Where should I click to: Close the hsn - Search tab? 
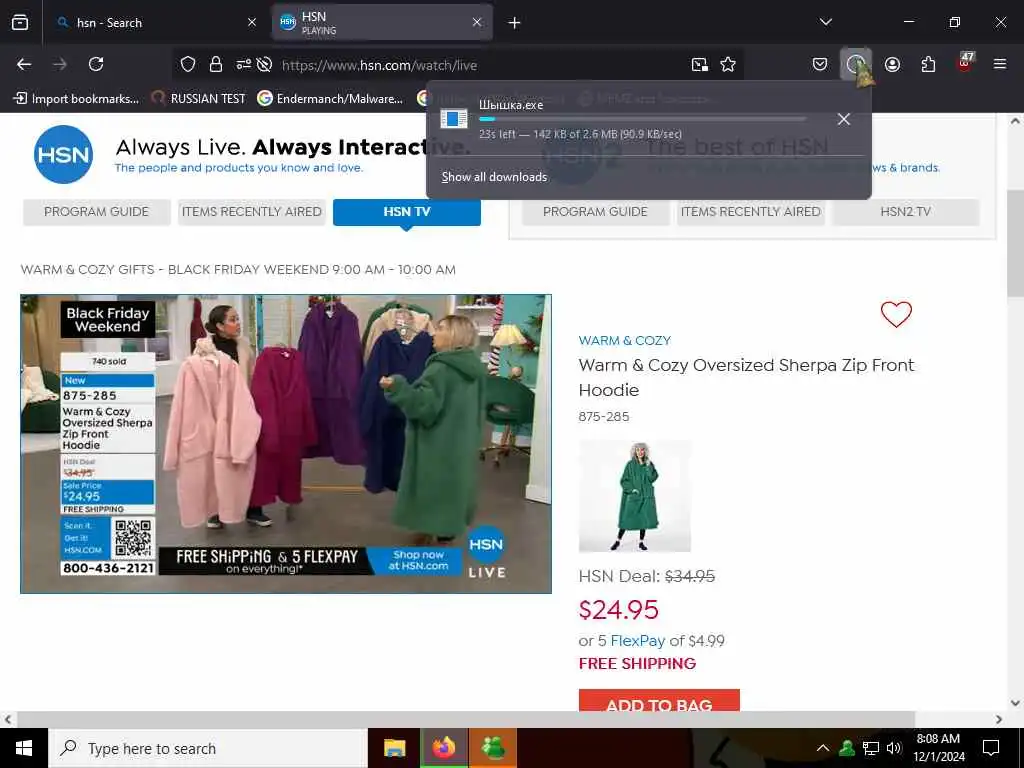tap(251, 22)
